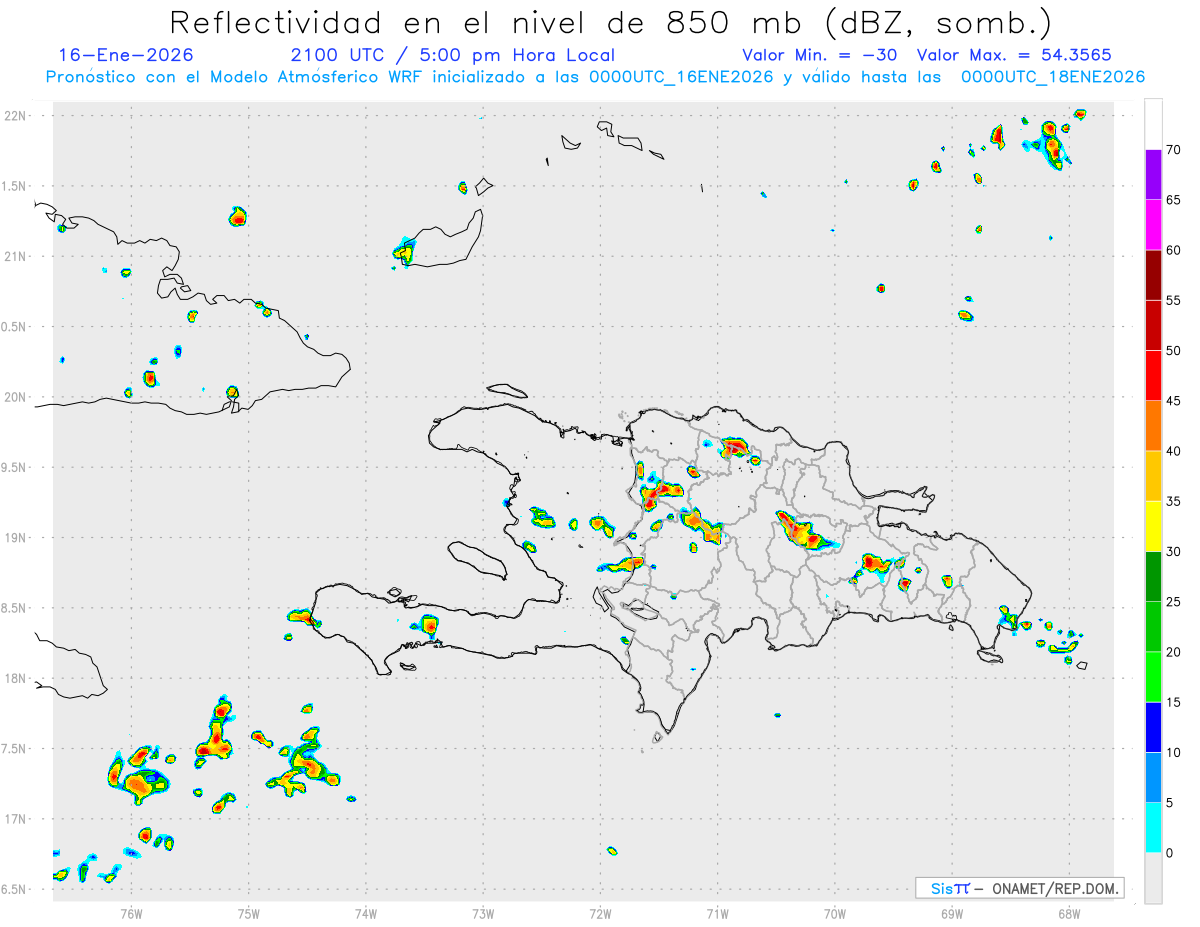This screenshot has height=927, width=1200.
Task: Click the cyan 0-5 dBZ colorbar segment
Action: tap(1153, 828)
